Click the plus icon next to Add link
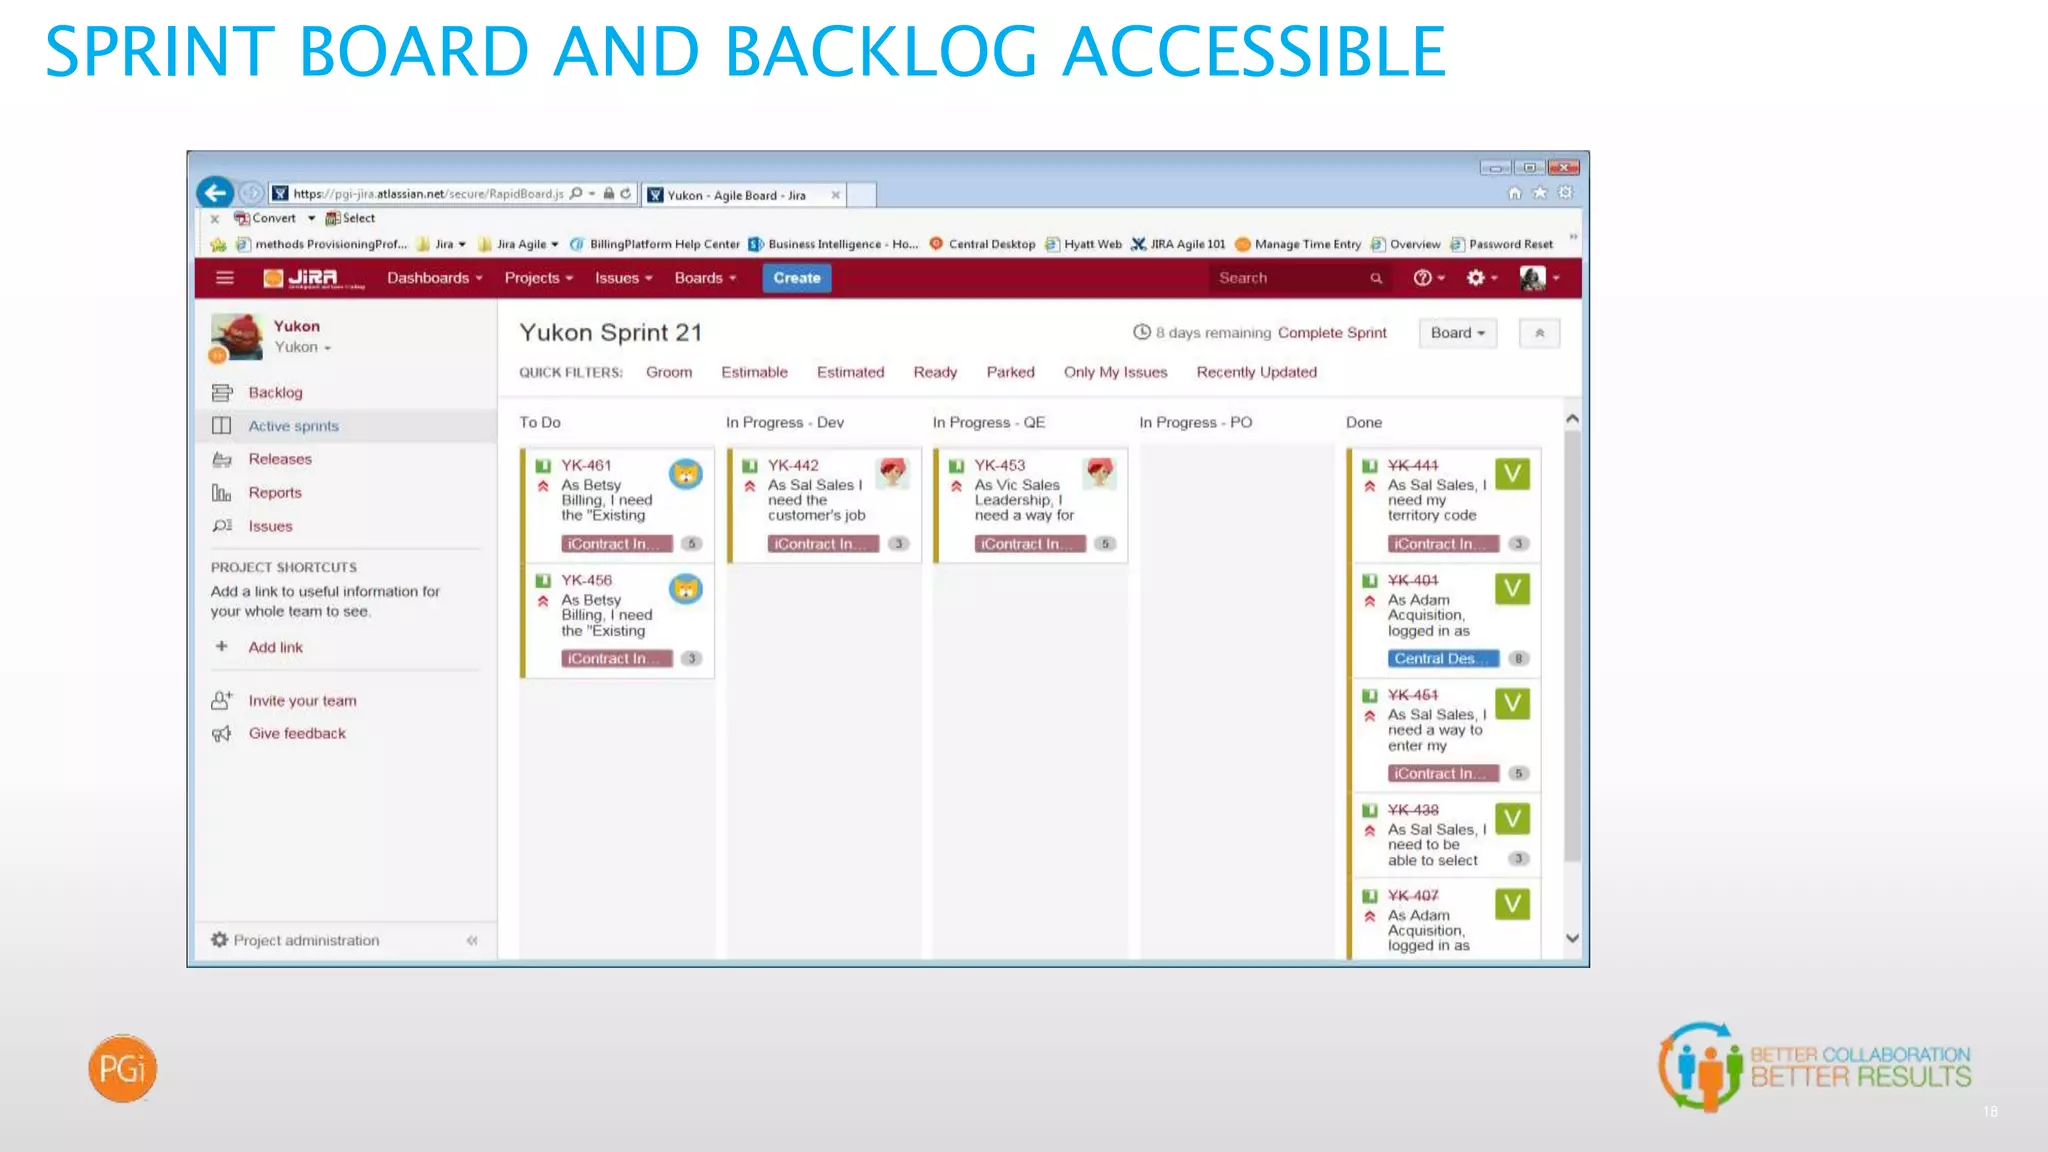2048x1152 pixels. tap(222, 646)
